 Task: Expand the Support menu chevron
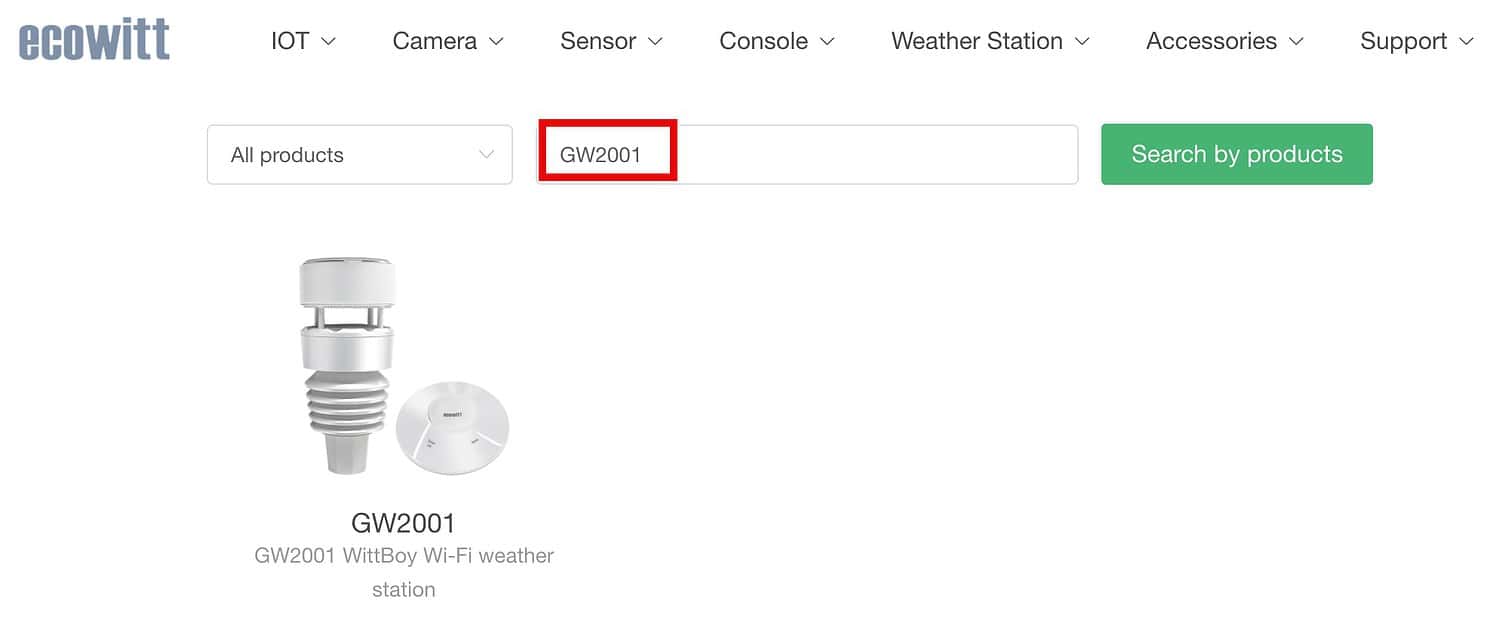[x=1466, y=42]
